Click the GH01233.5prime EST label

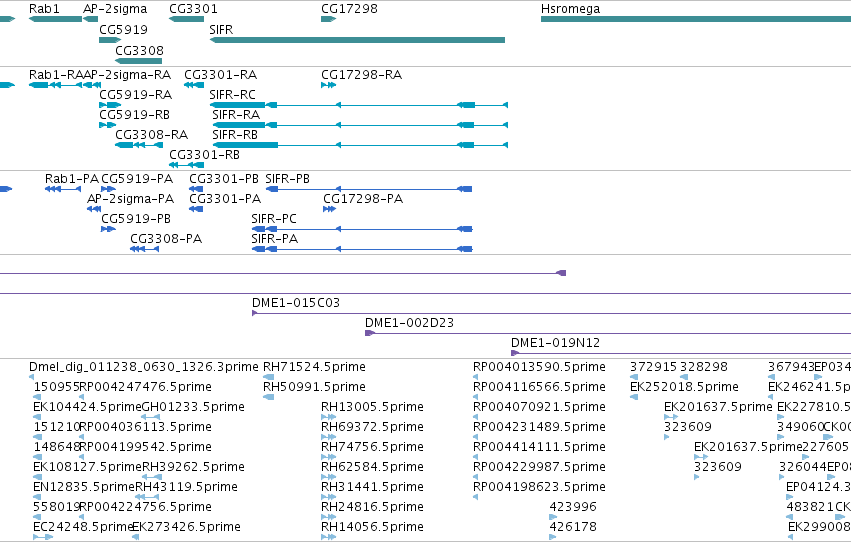pyautogui.click(x=193, y=407)
